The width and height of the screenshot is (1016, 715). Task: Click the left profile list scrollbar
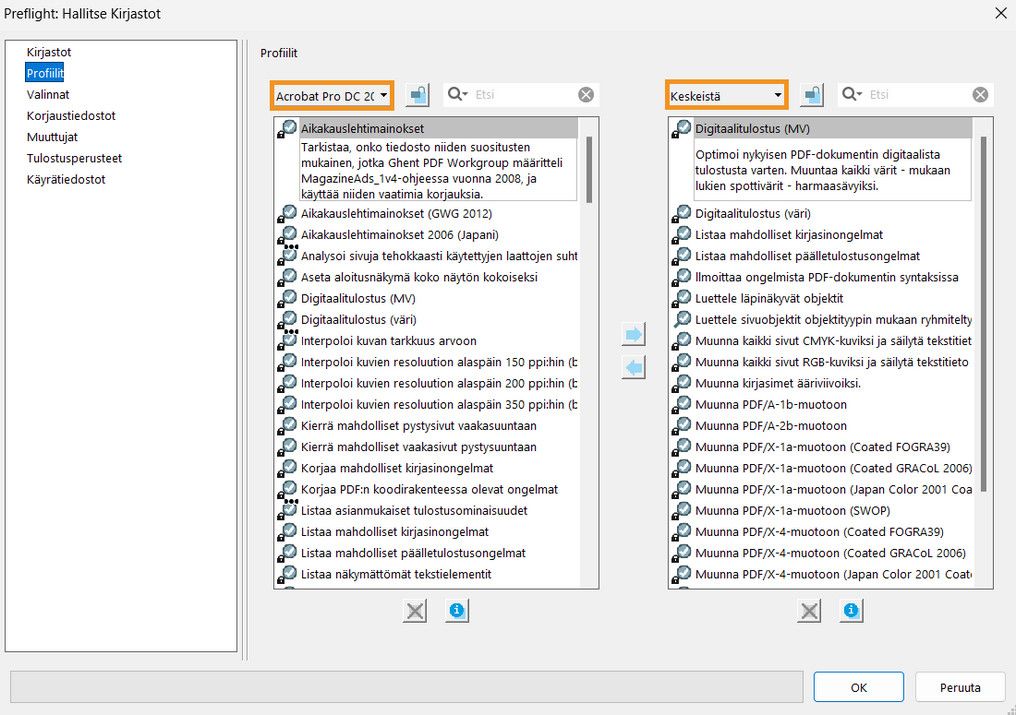[x=589, y=170]
